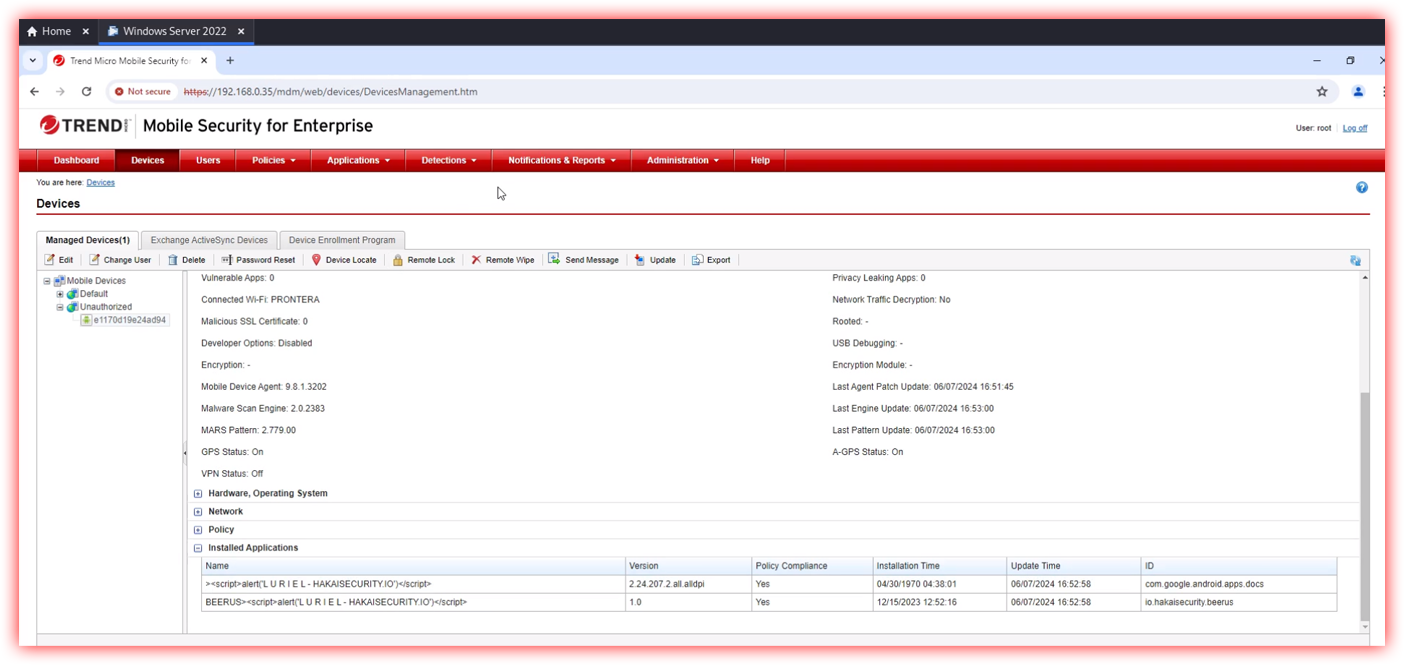Bookmark the page with the star icon
This screenshot has height=666, width=1405.
pyautogui.click(x=1322, y=91)
